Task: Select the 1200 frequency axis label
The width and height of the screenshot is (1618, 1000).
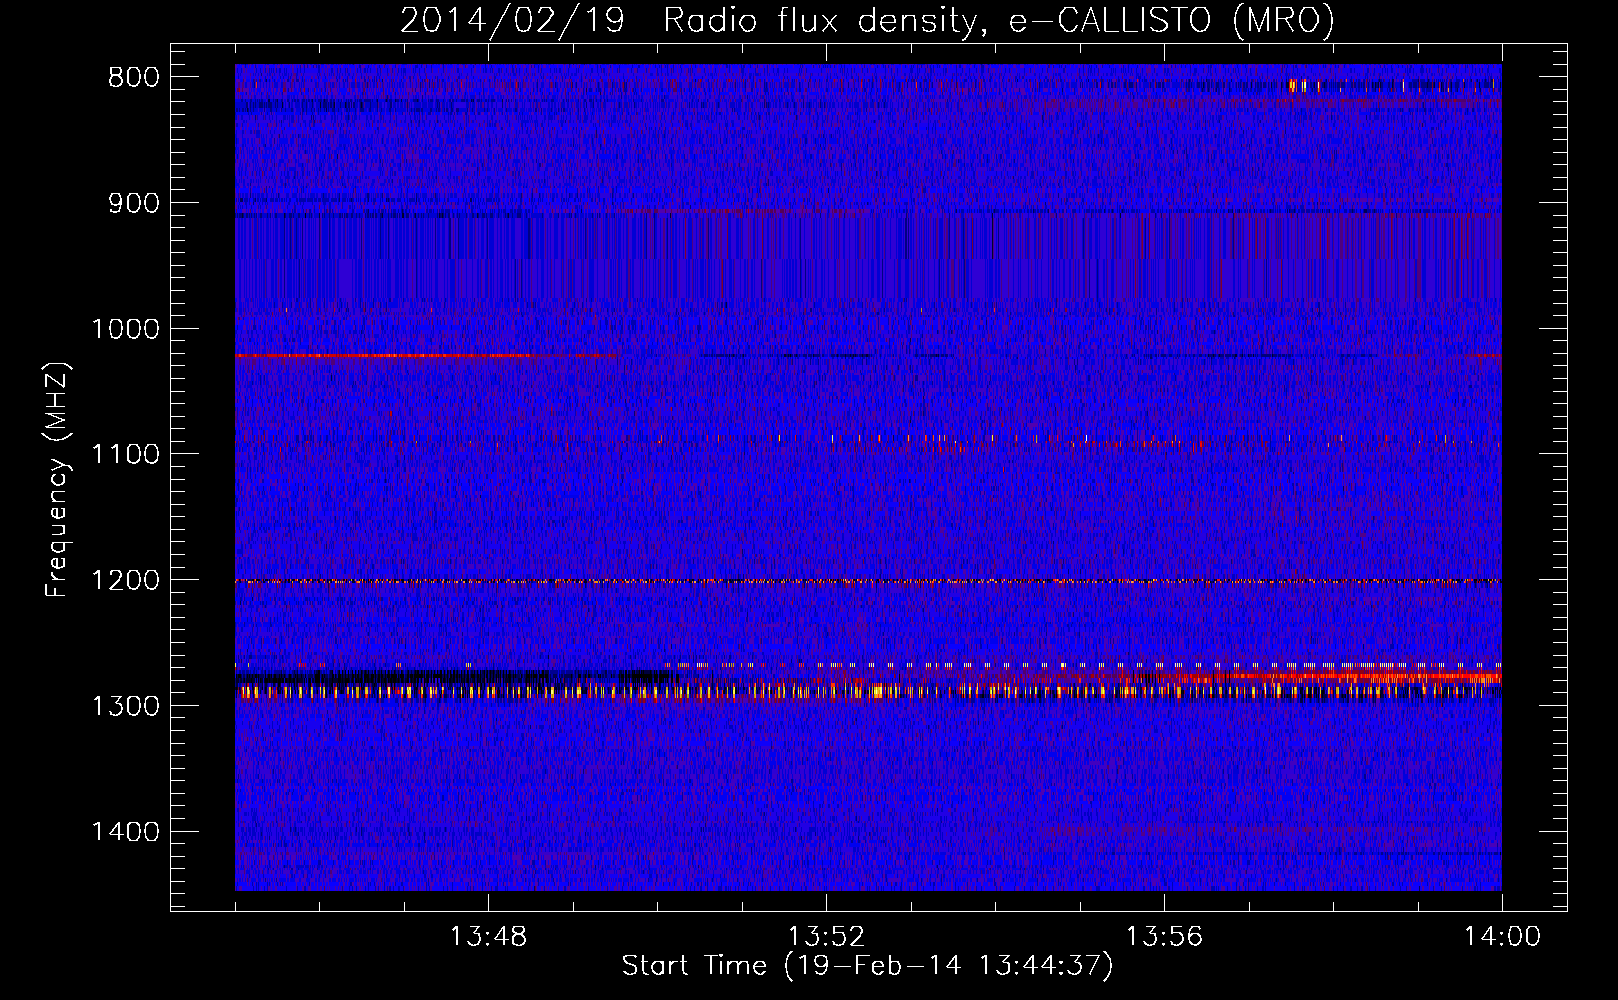Action: [x=125, y=580]
